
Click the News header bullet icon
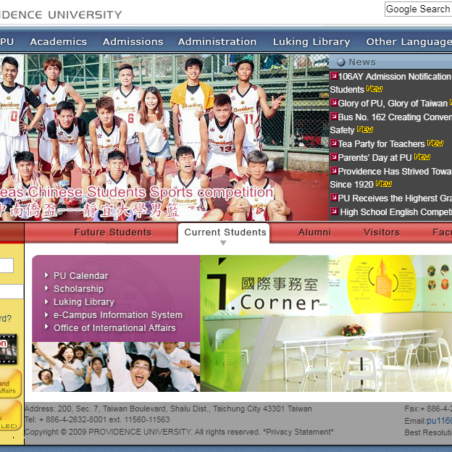341,62
